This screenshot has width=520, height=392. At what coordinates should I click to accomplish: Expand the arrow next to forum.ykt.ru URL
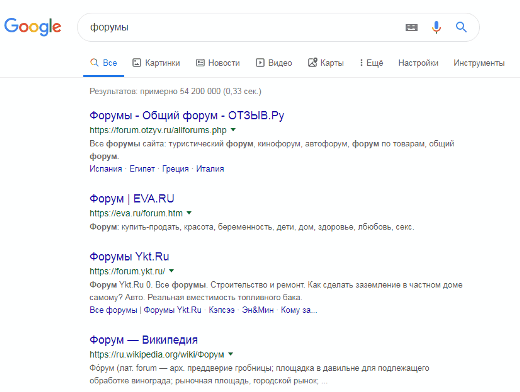(171, 271)
